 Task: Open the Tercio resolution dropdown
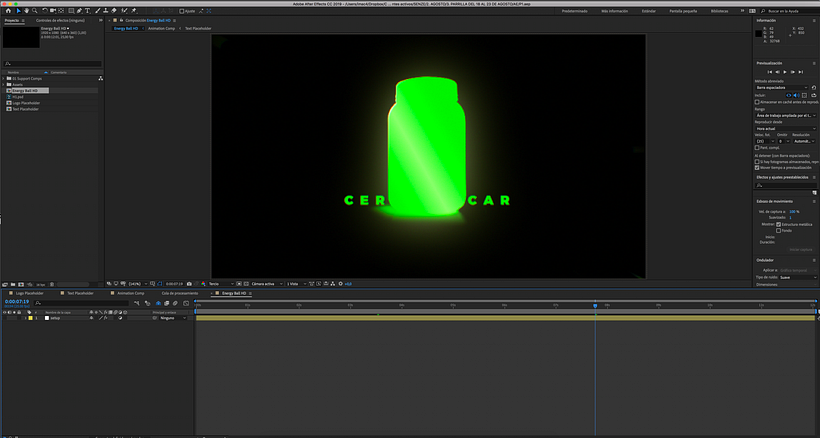[221, 284]
